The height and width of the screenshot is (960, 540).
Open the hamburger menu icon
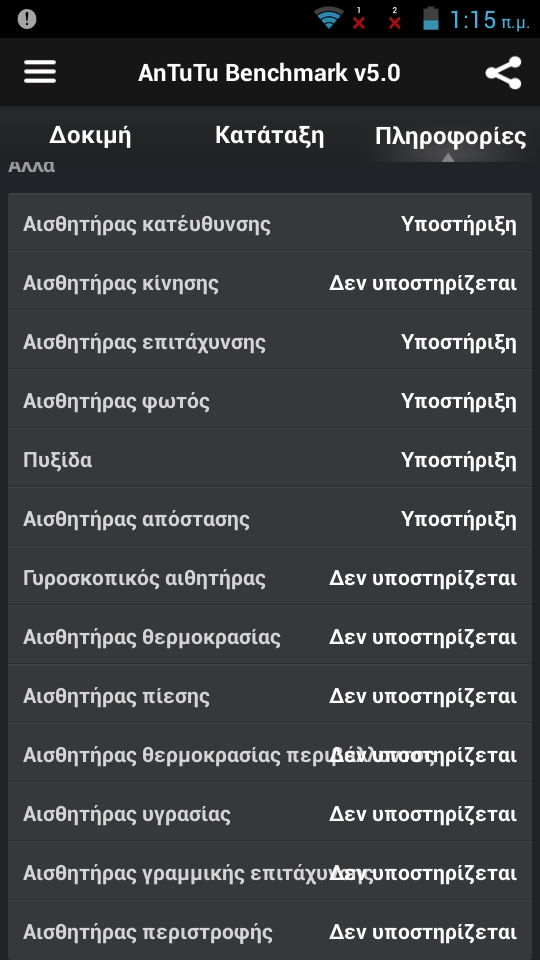click(x=40, y=72)
